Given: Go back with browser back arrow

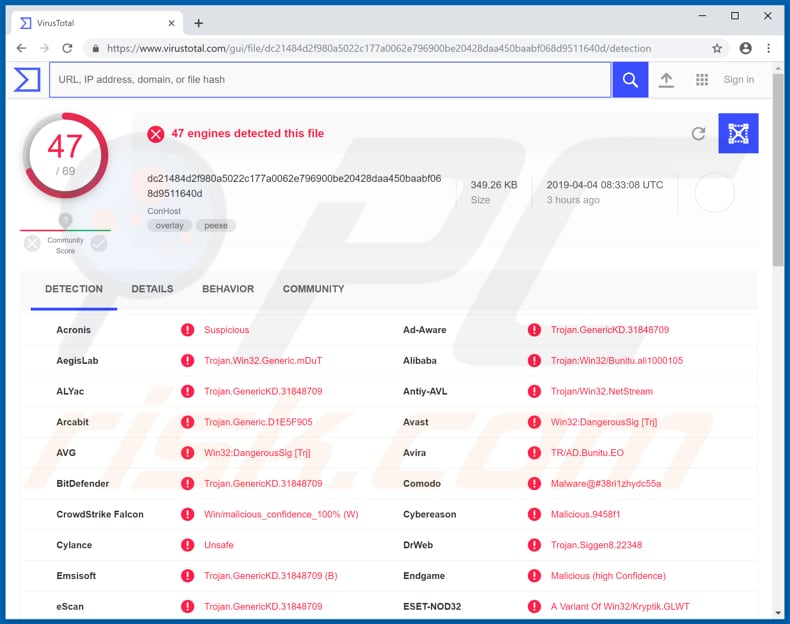Looking at the screenshot, I should pyautogui.click(x=21, y=48).
